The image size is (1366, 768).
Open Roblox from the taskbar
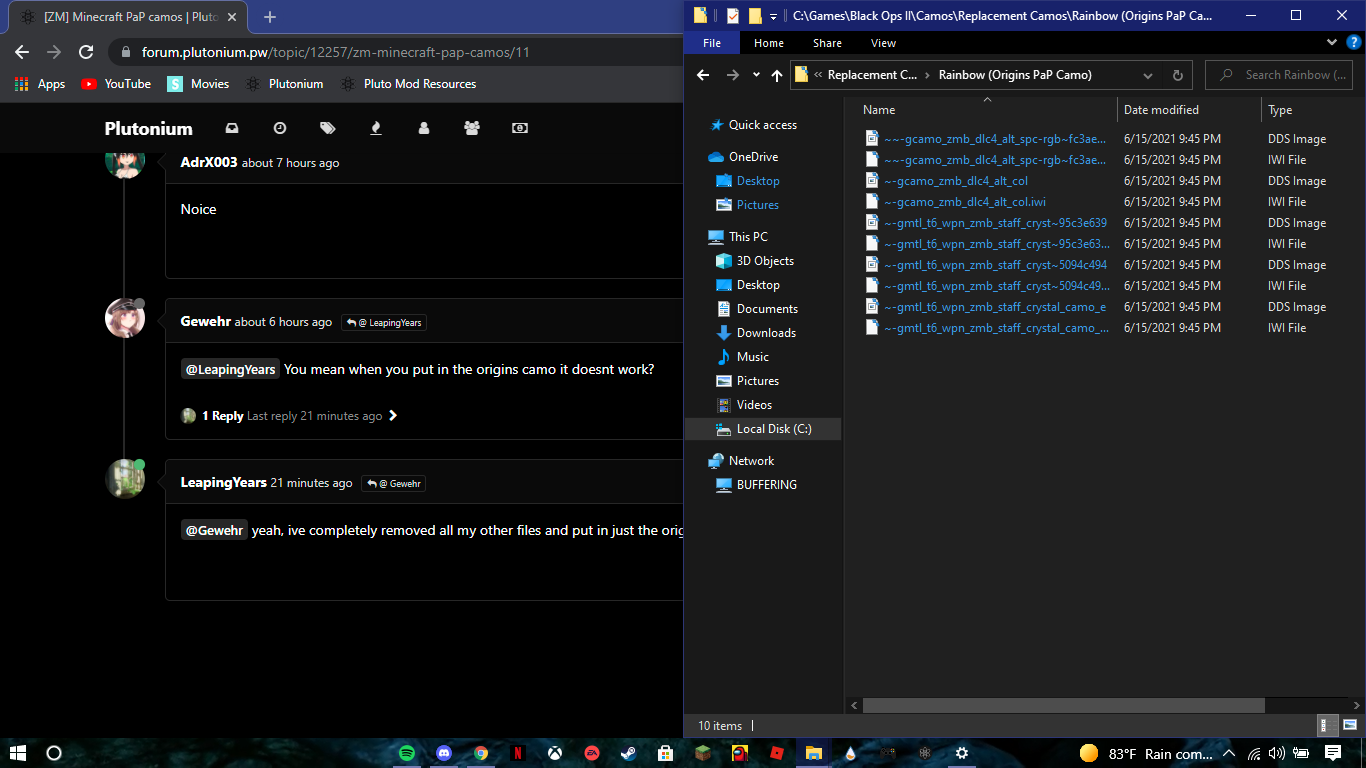(776, 753)
